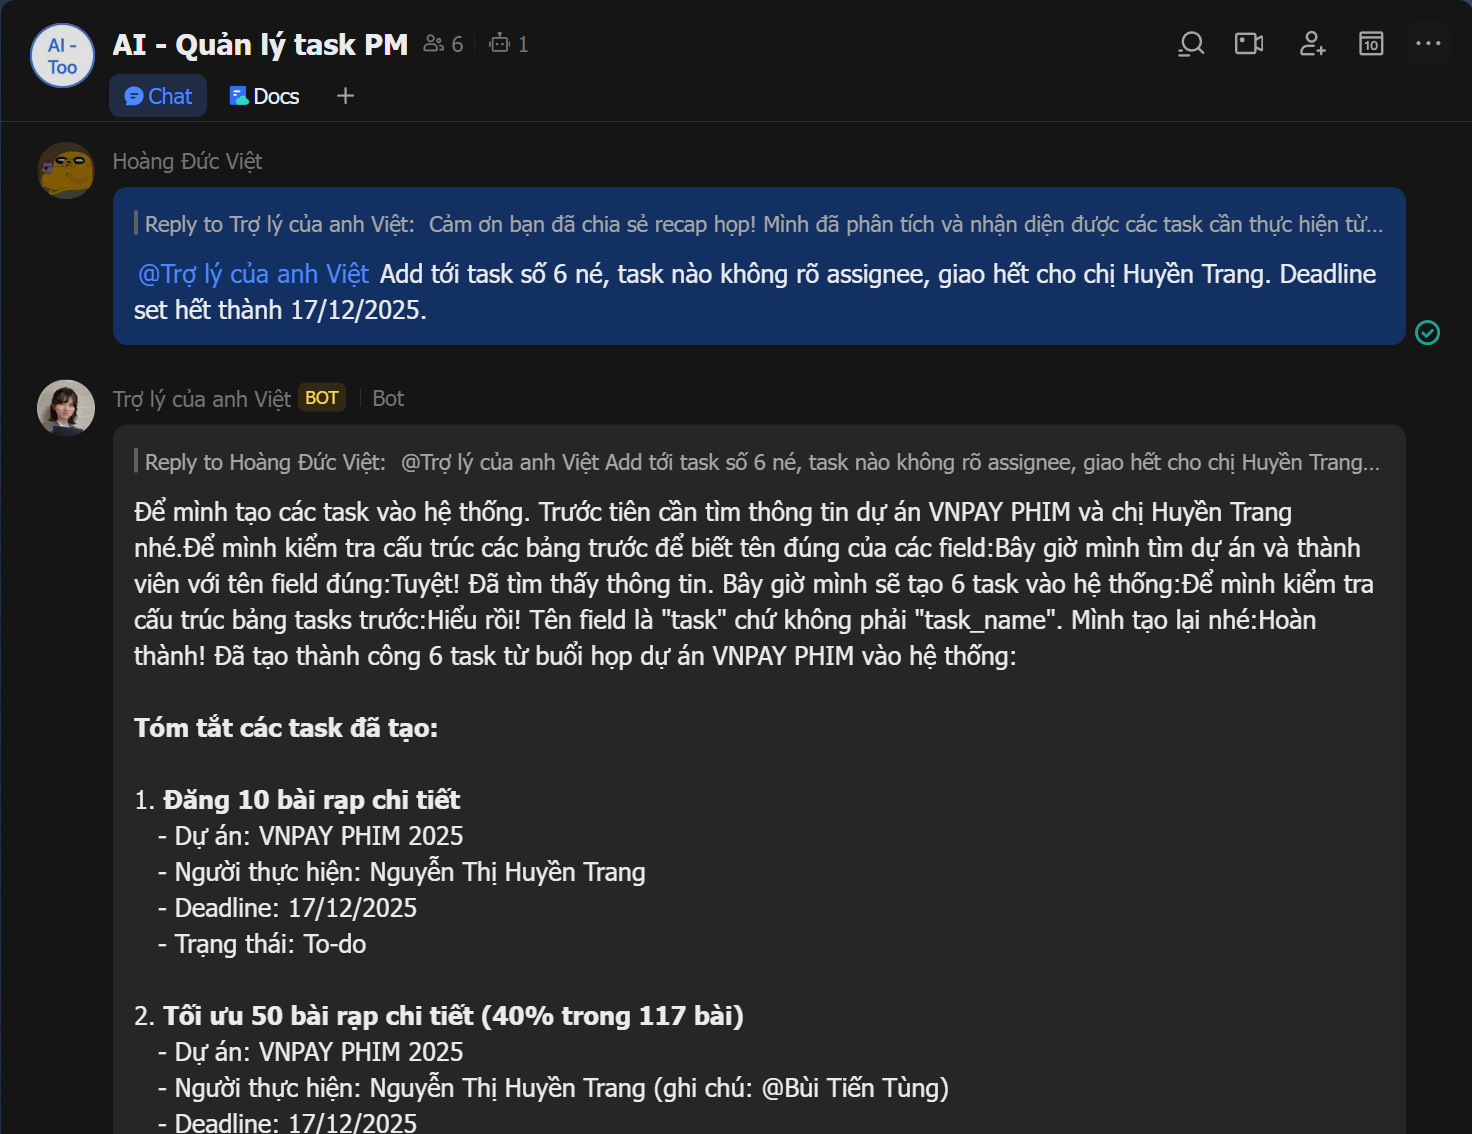Click the bot name Trợ lý của anh Việt
This screenshot has height=1134, width=1472.
(201, 399)
